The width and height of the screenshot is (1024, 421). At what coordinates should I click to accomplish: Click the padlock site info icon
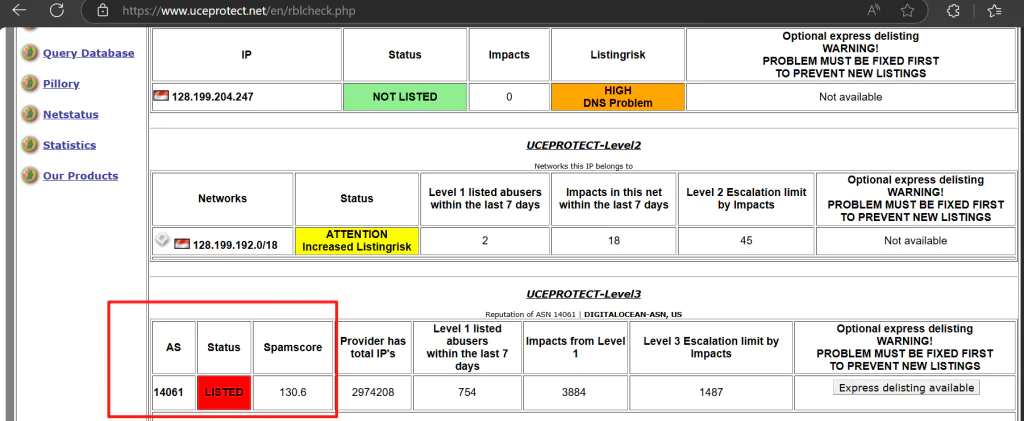pyautogui.click(x=101, y=10)
